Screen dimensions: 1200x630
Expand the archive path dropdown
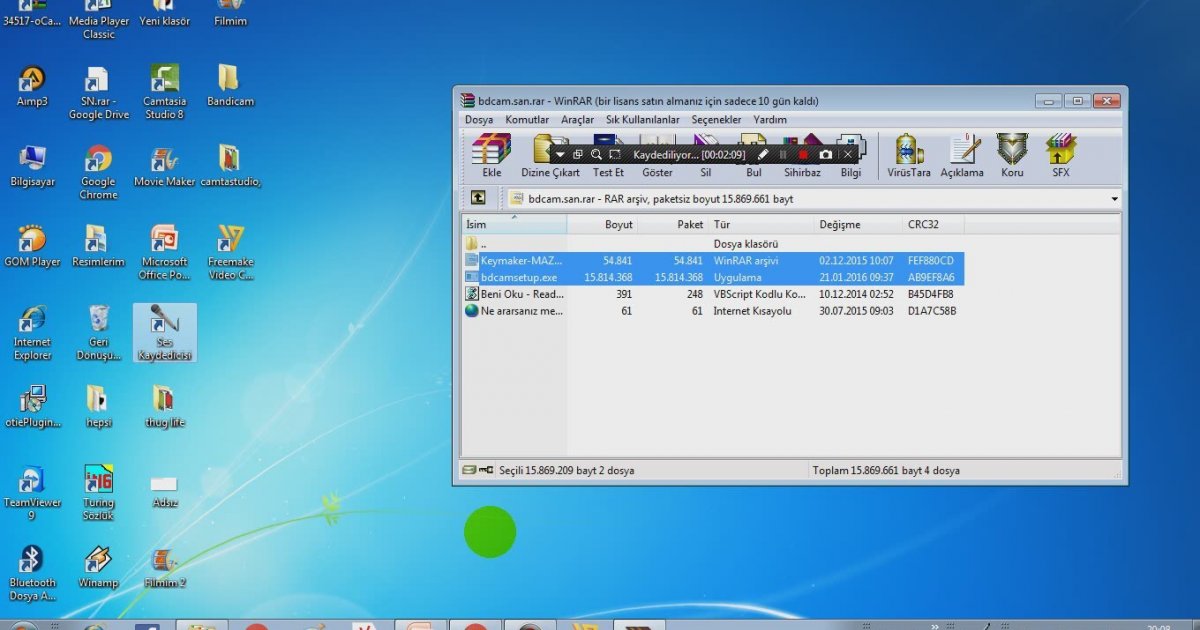(1114, 199)
